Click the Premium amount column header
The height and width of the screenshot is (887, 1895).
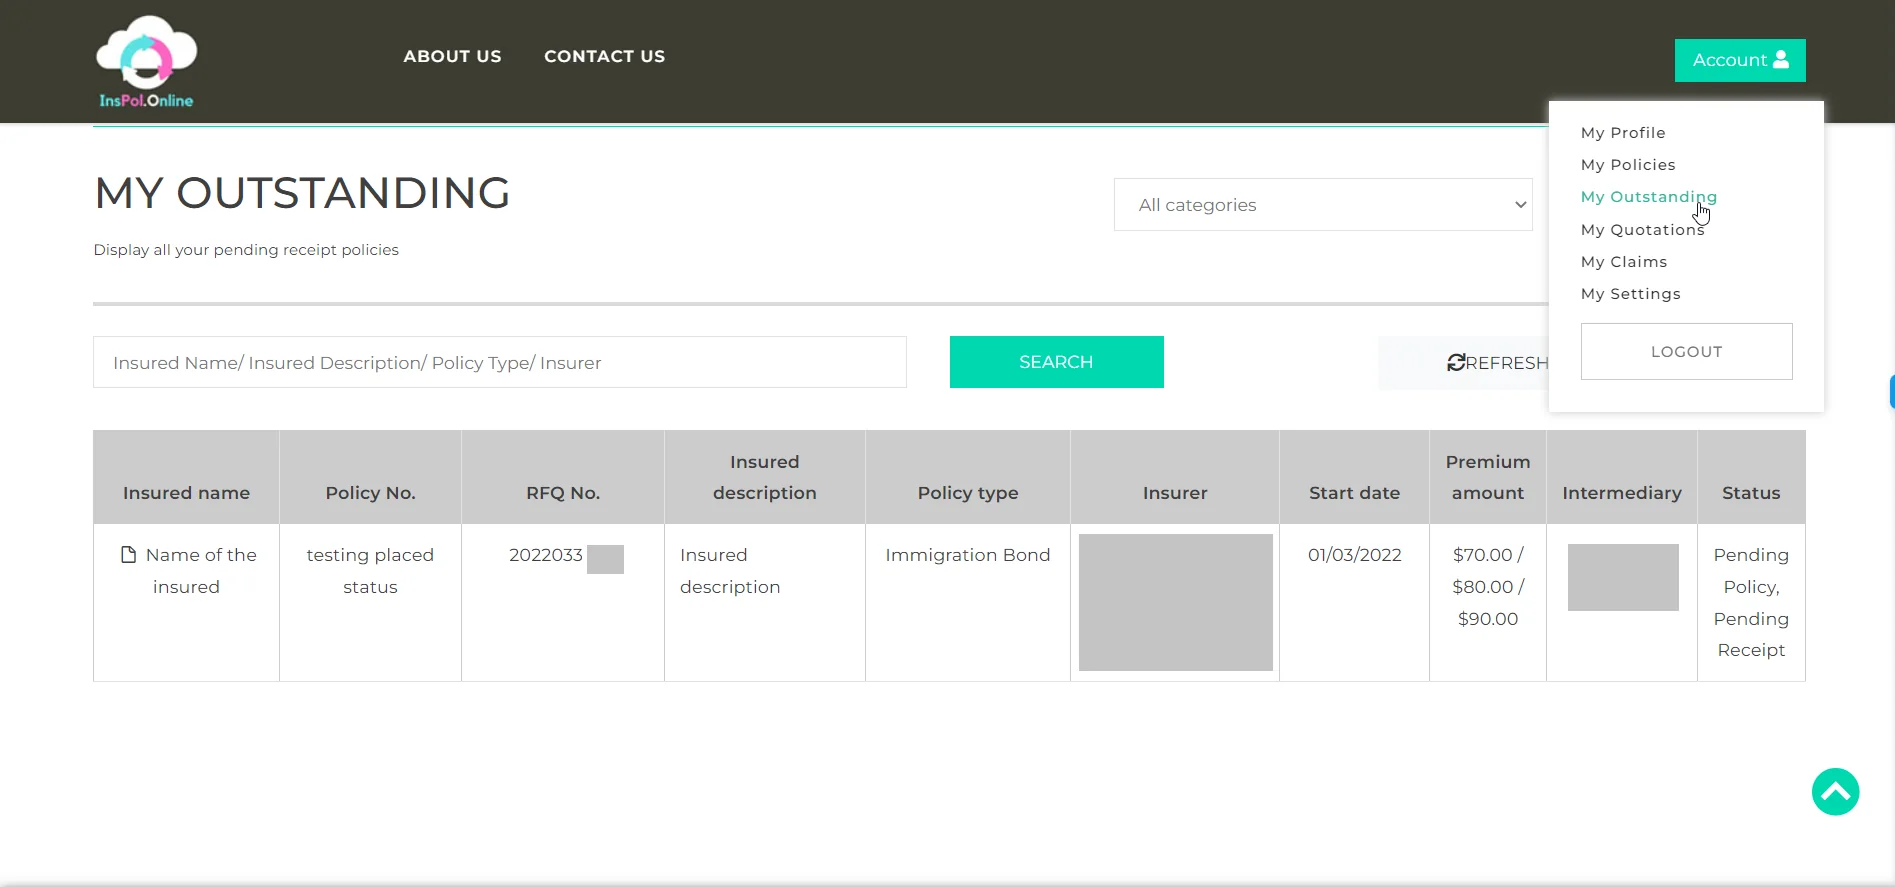click(x=1488, y=477)
